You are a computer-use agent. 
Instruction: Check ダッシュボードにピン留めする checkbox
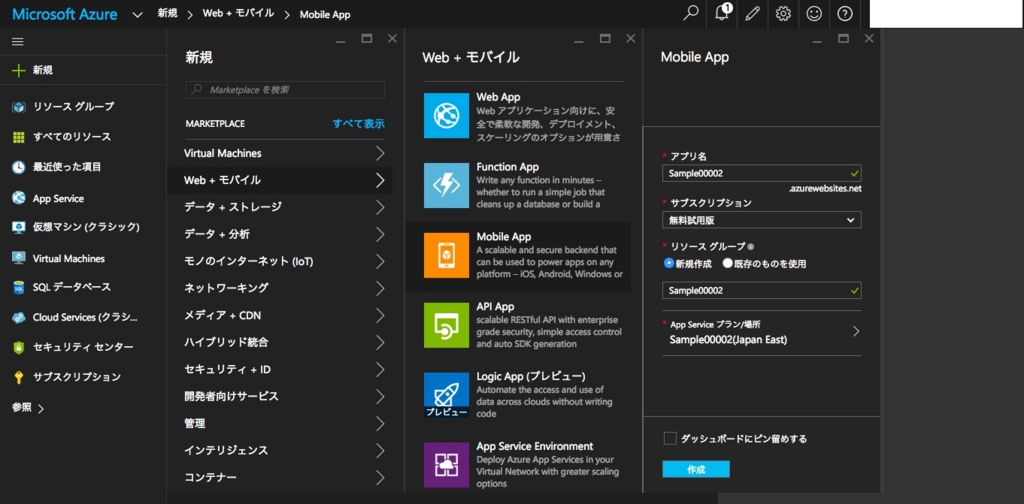coord(670,439)
